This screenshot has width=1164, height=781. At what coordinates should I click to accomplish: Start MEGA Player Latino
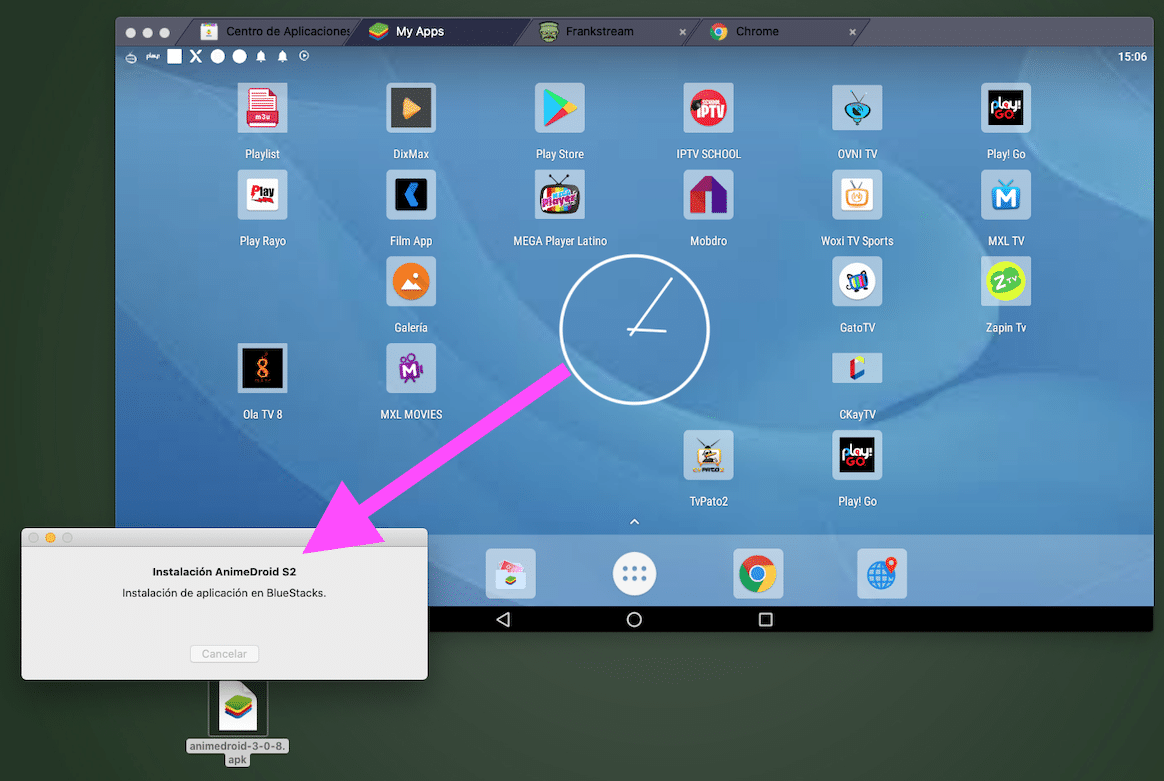(x=559, y=194)
